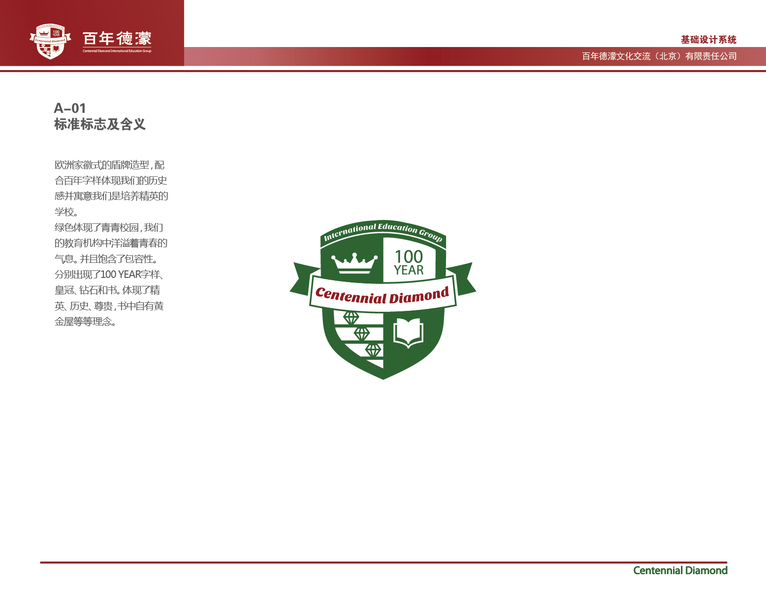766x600 pixels.
Task: Click the green Centennial Diamond footer text
Action: [680, 570]
